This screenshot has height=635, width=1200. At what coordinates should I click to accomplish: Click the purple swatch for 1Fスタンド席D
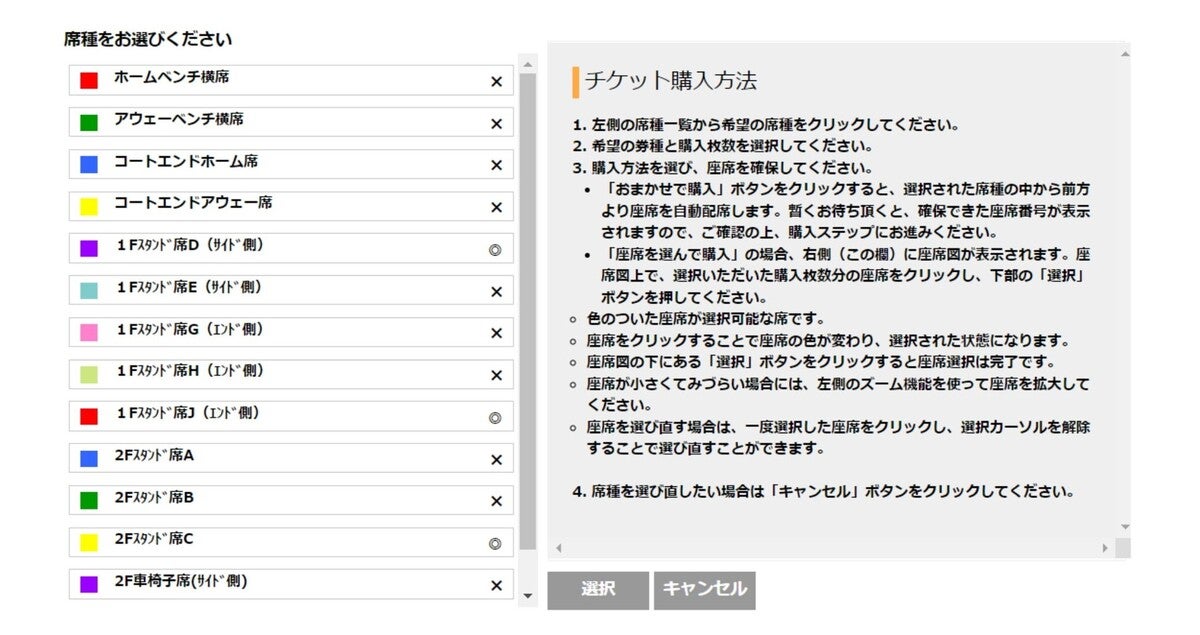[89, 249]
